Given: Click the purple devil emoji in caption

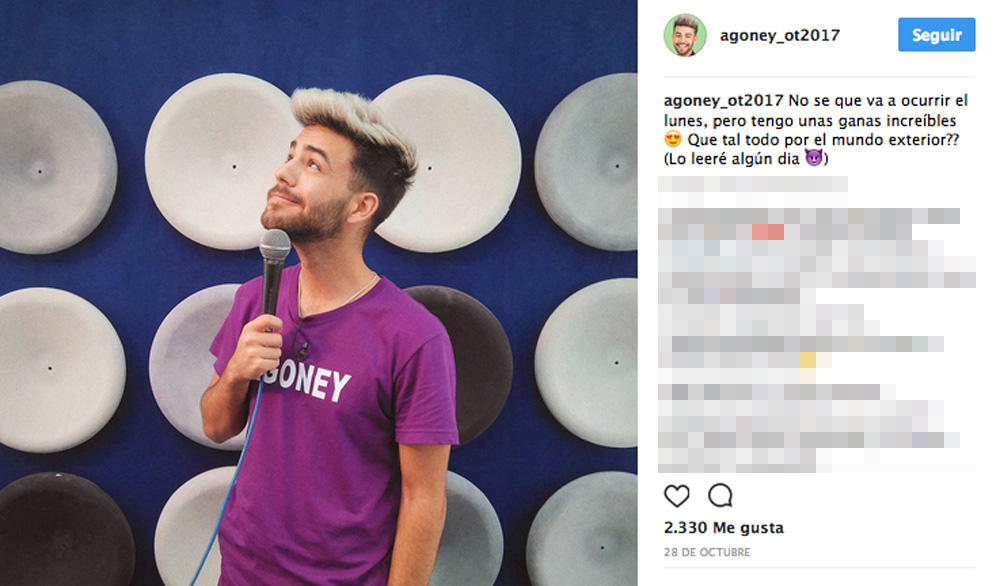Looking at the screenshot, I should (x=813, y=157).
